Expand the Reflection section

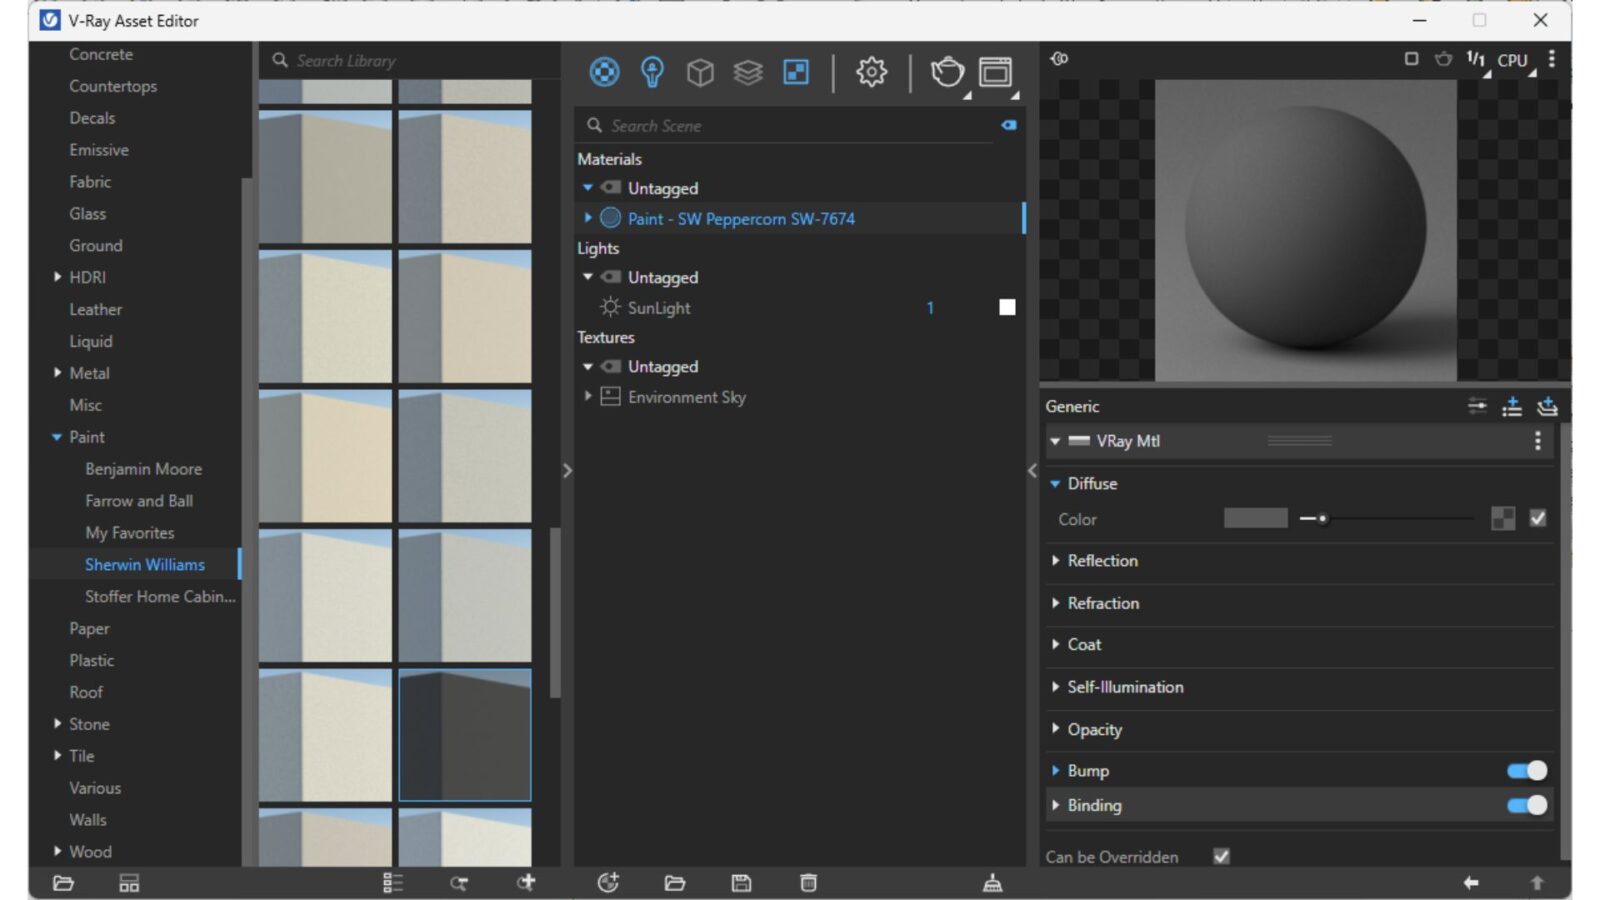(1057, 561)
